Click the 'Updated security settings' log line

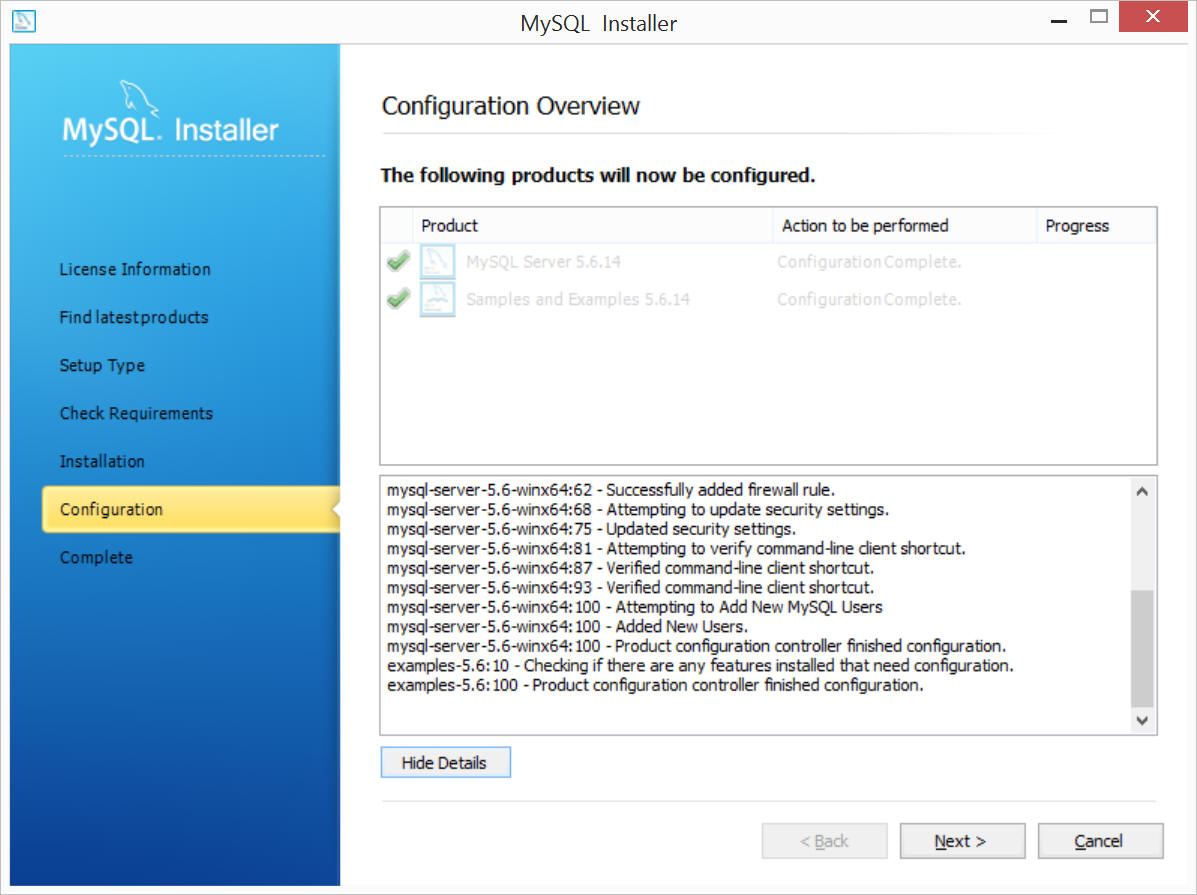[x=591, y=528]
